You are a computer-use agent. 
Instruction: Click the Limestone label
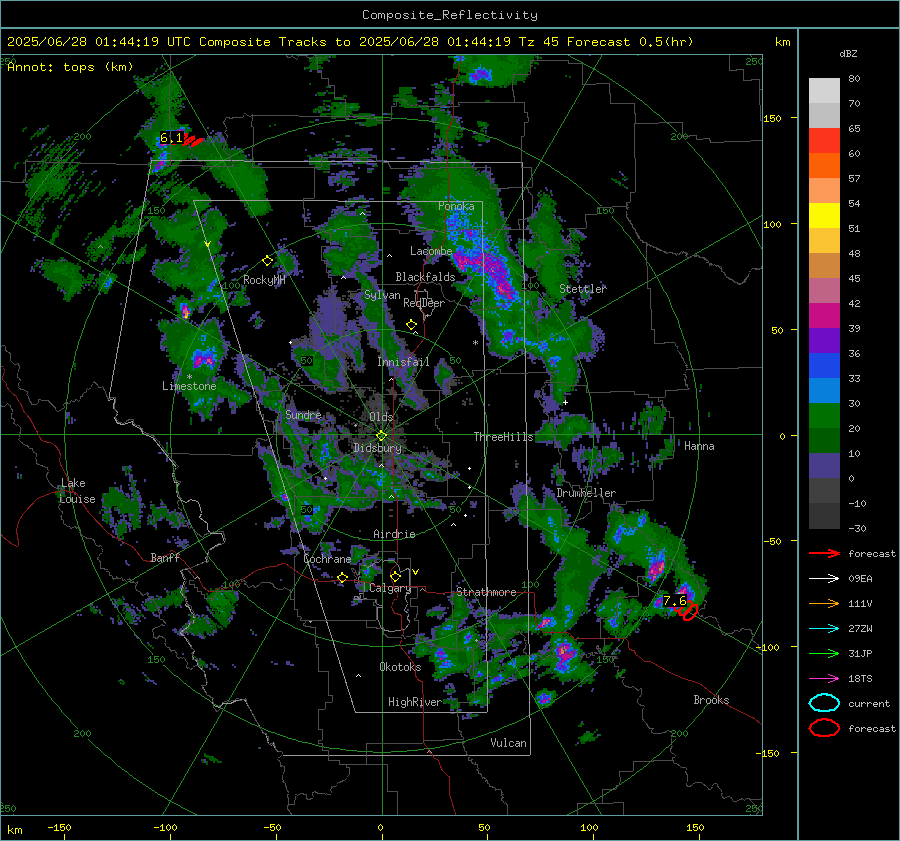pyautogui.click(x=189, y=386)
